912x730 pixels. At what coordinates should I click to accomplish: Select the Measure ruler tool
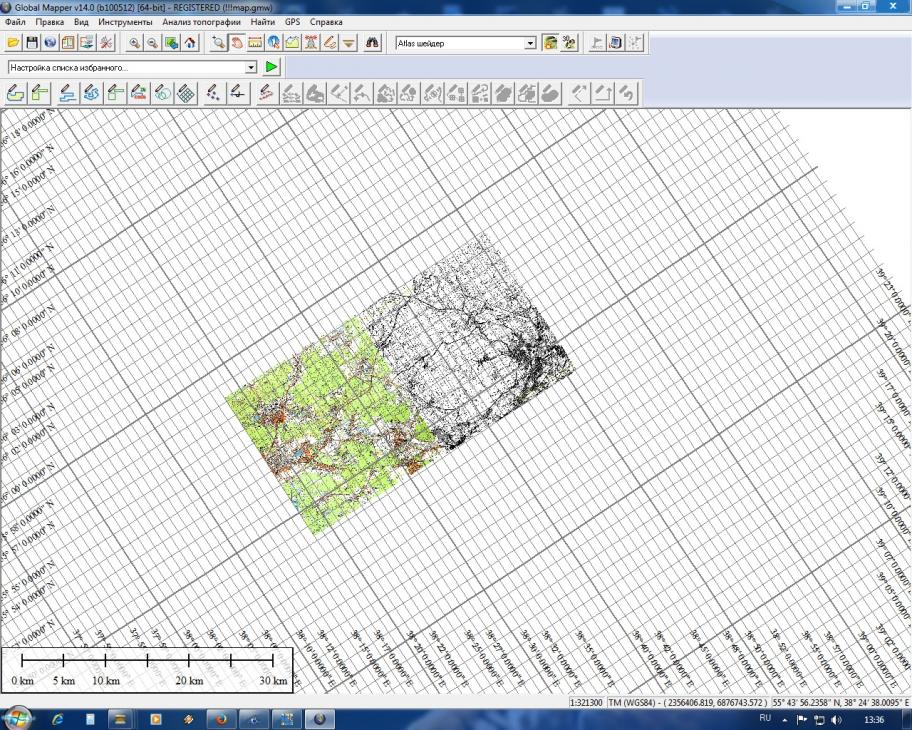tap(255, 43)
